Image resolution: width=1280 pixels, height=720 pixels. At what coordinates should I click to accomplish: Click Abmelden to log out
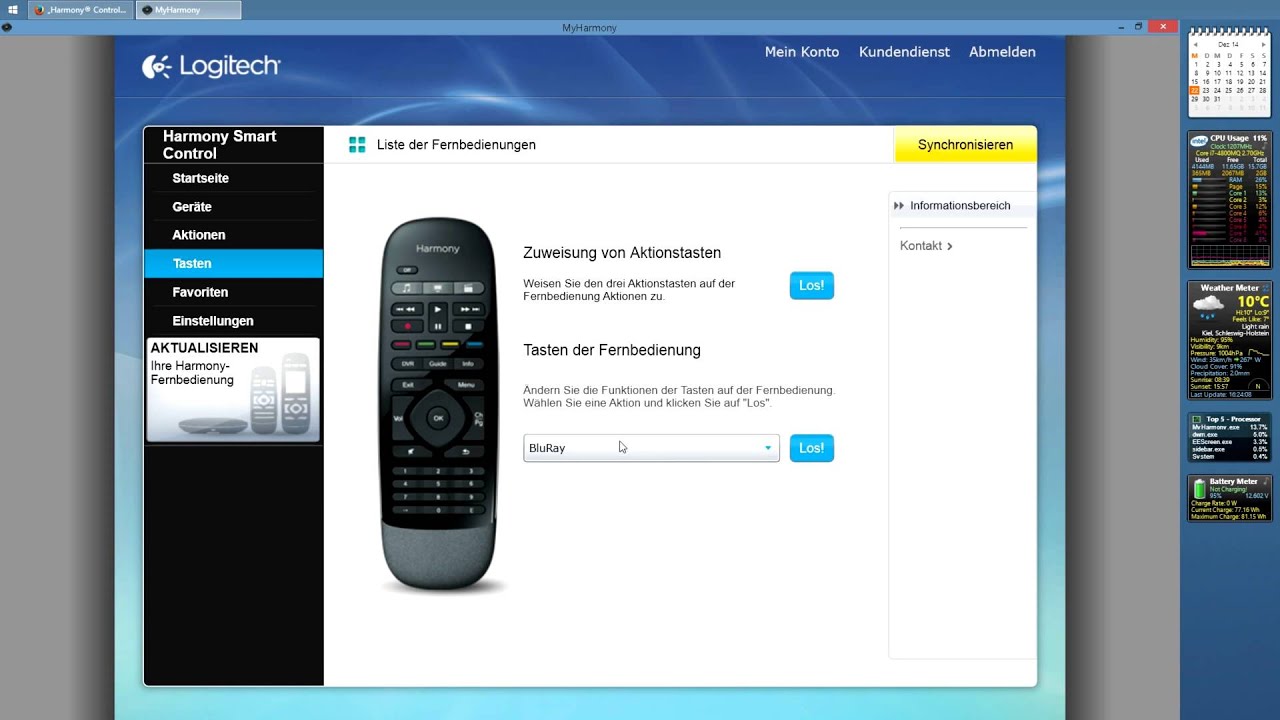(x=1002, y=52)
